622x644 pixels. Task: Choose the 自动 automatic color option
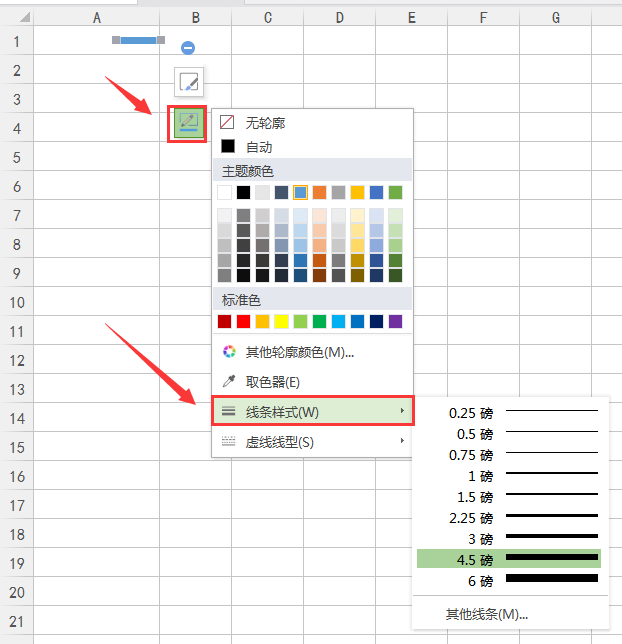[312, 147]
